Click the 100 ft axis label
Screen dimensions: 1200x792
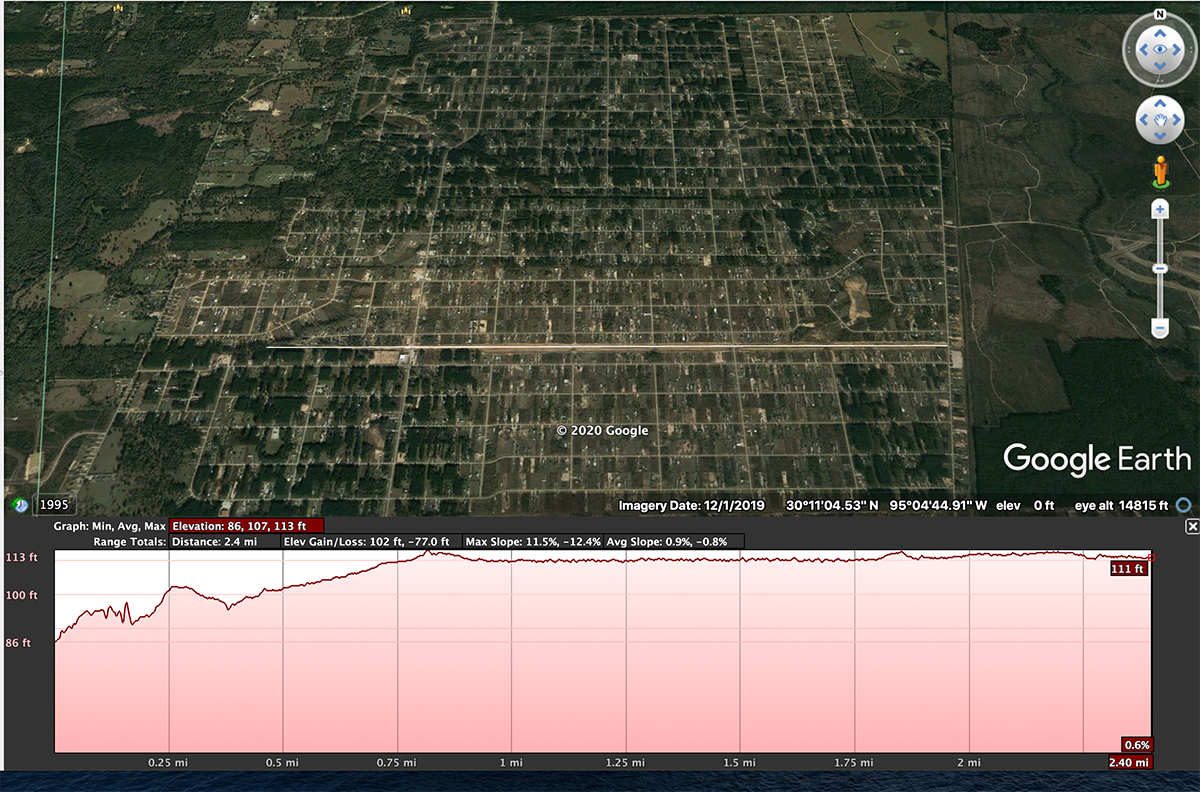(x=22, y=596)
